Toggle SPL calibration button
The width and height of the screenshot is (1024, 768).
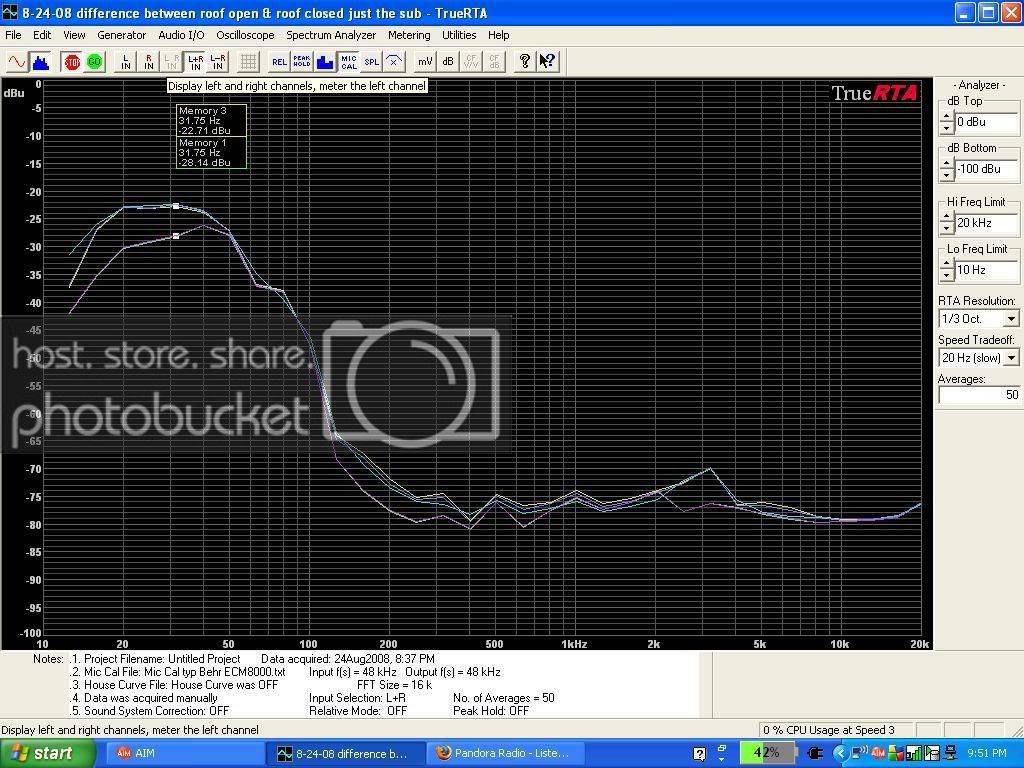[x=372, y=62]
